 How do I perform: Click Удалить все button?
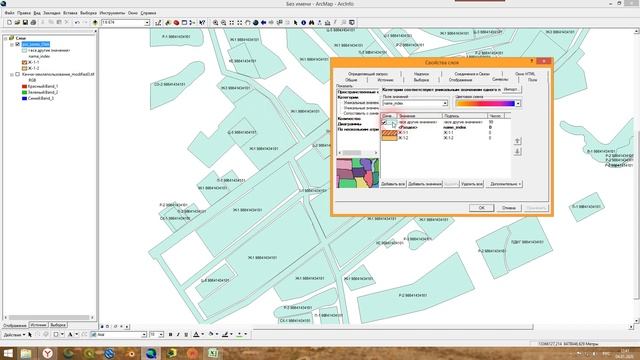click(471, 184)
